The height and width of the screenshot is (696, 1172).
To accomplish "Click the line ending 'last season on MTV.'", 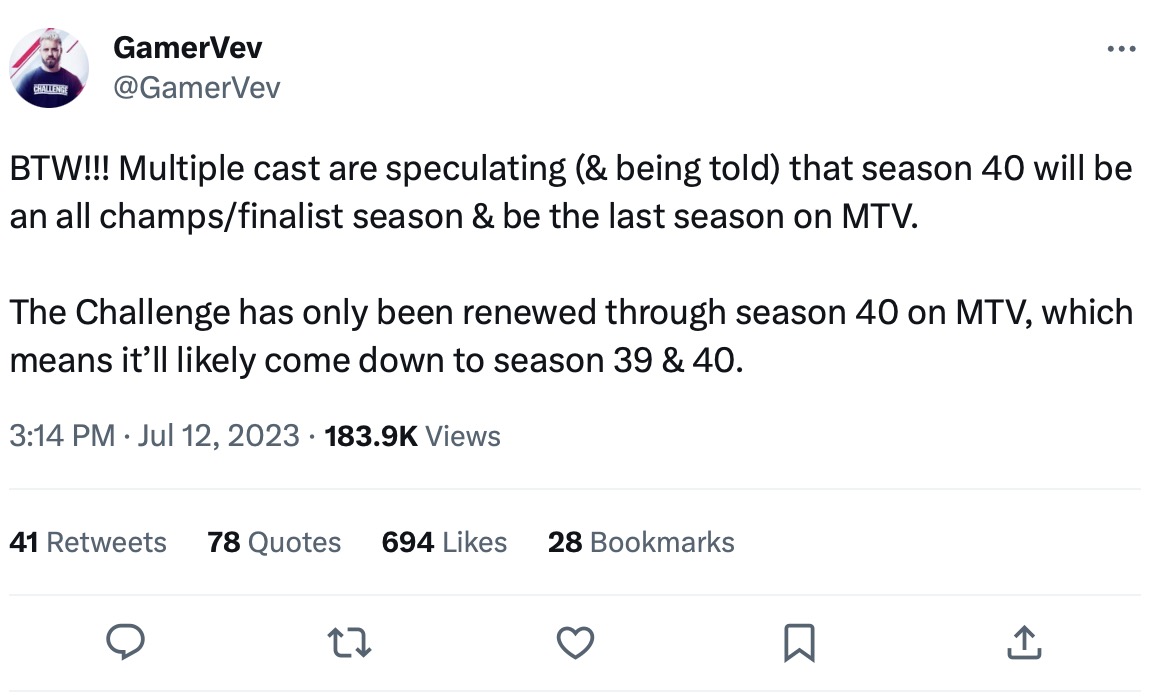I will (x=462, y=217).
